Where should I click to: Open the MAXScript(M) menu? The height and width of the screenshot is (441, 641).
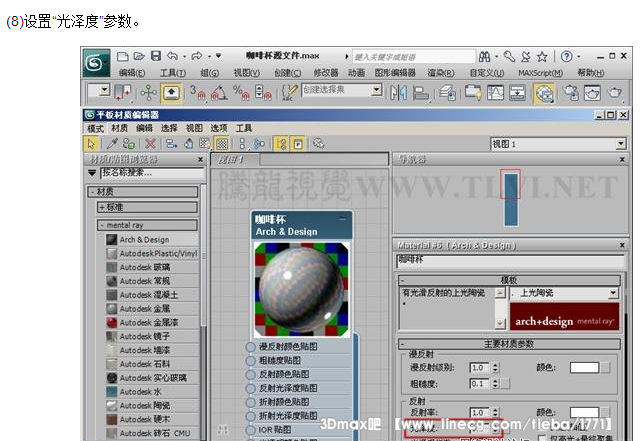pyautogui.click(x=540, y=73)
